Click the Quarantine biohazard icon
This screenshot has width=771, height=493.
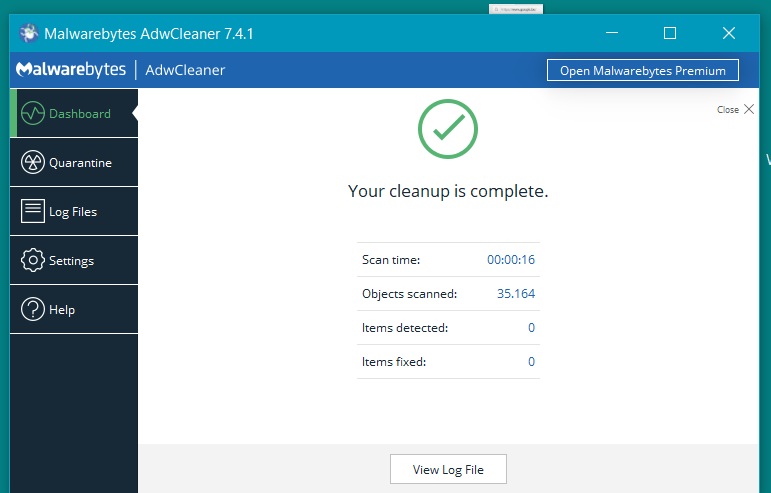tap(33, 162)
